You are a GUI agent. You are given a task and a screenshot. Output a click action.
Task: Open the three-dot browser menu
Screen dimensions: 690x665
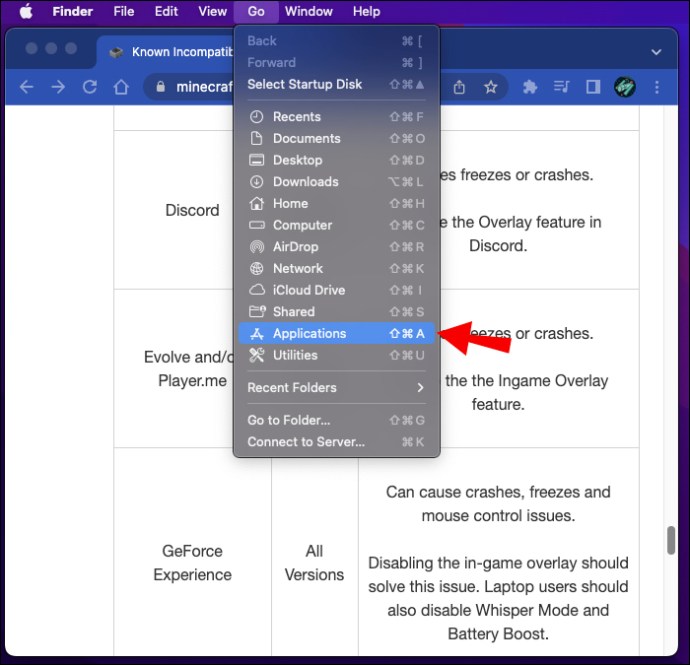click(655, 87)
